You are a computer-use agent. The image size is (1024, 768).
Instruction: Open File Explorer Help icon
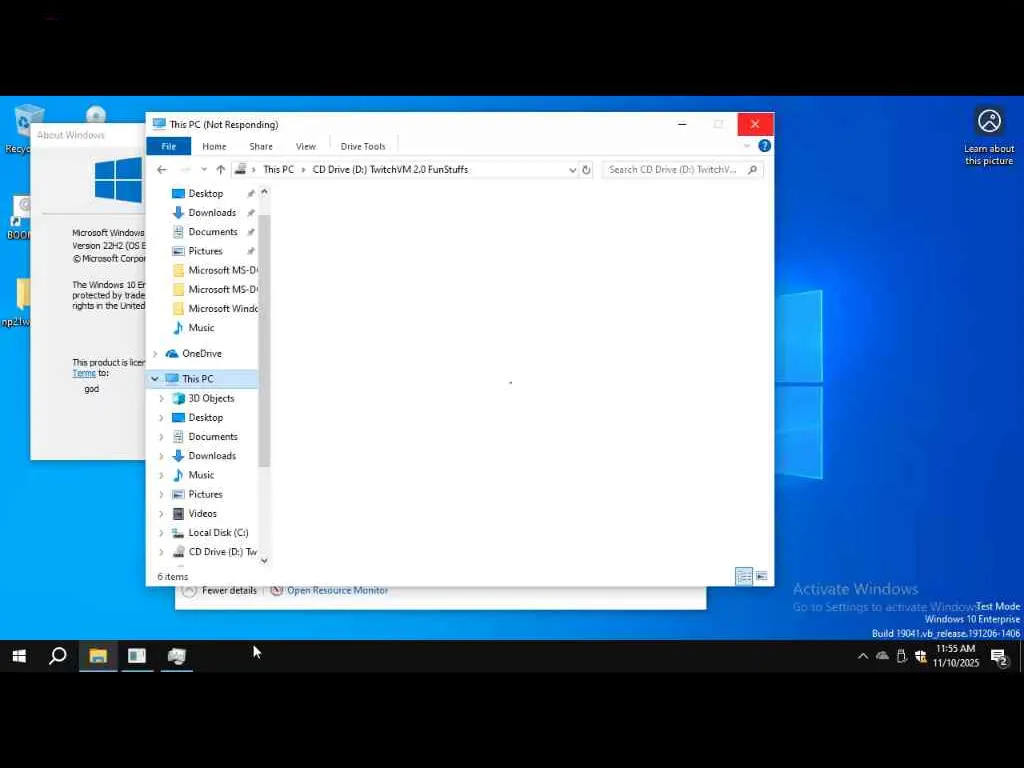(x=764, y=146)
